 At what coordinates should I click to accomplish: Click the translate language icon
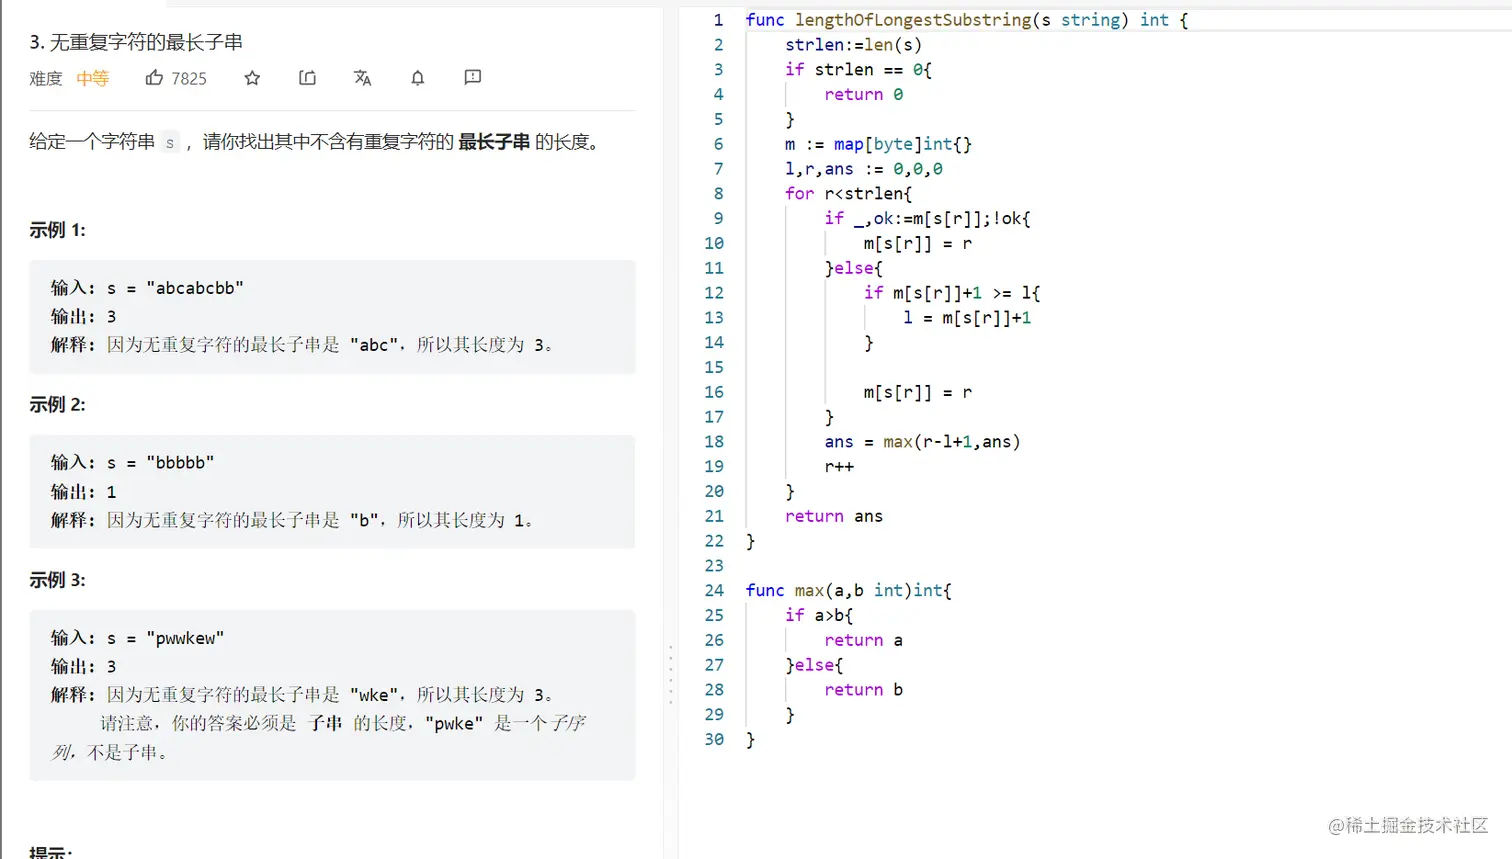tap(362, 77)
